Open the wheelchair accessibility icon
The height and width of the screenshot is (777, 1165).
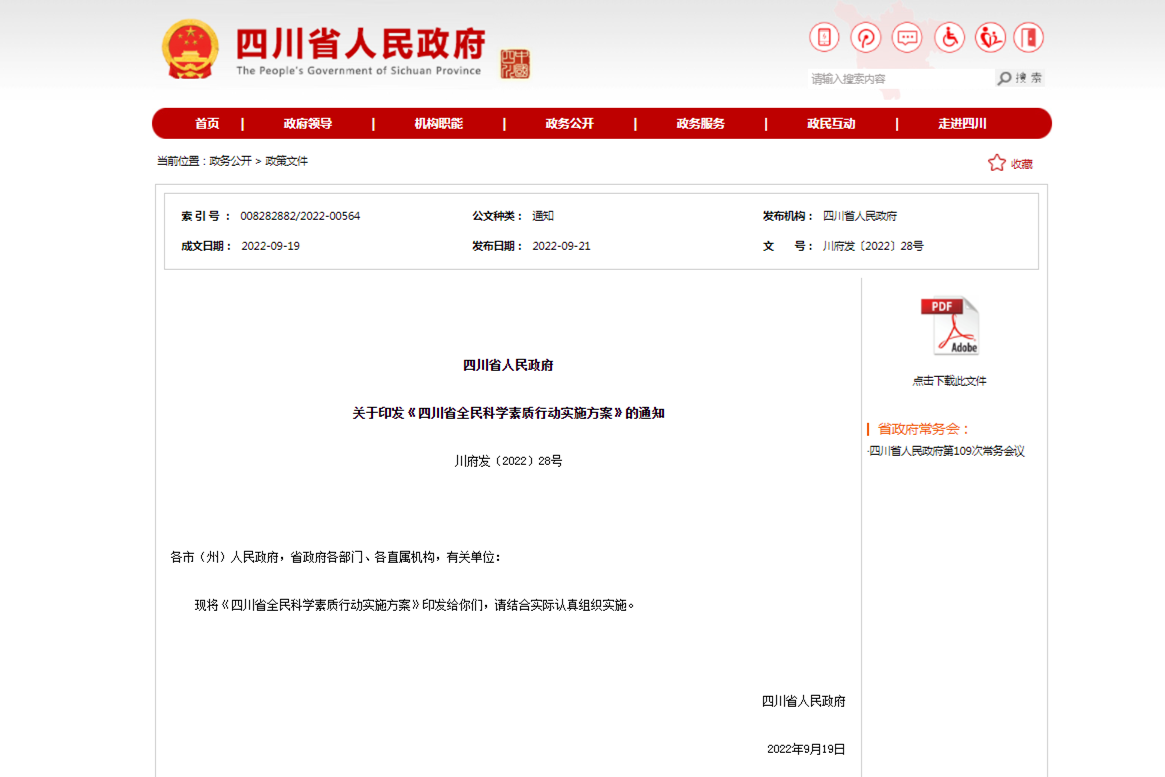click(949, 37)
